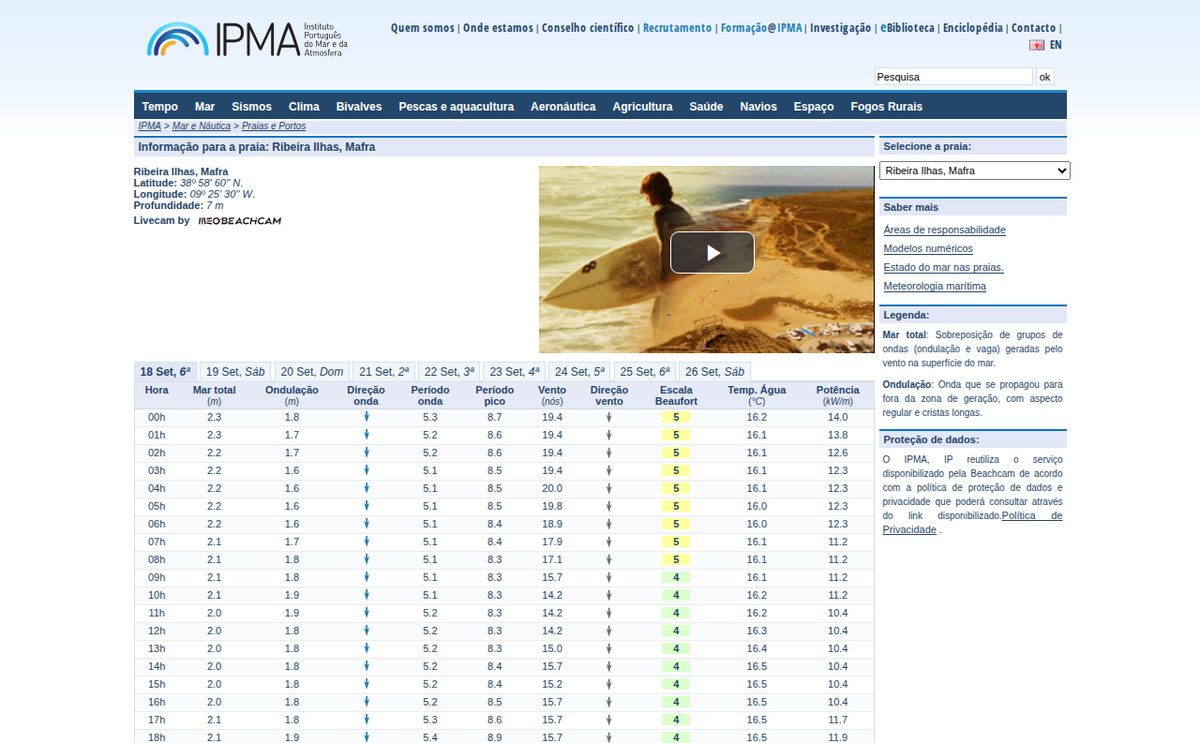Viewport: 1200px width, 743px height.
Task: Open the Navios menu
Action: click(x=758, y=107)
